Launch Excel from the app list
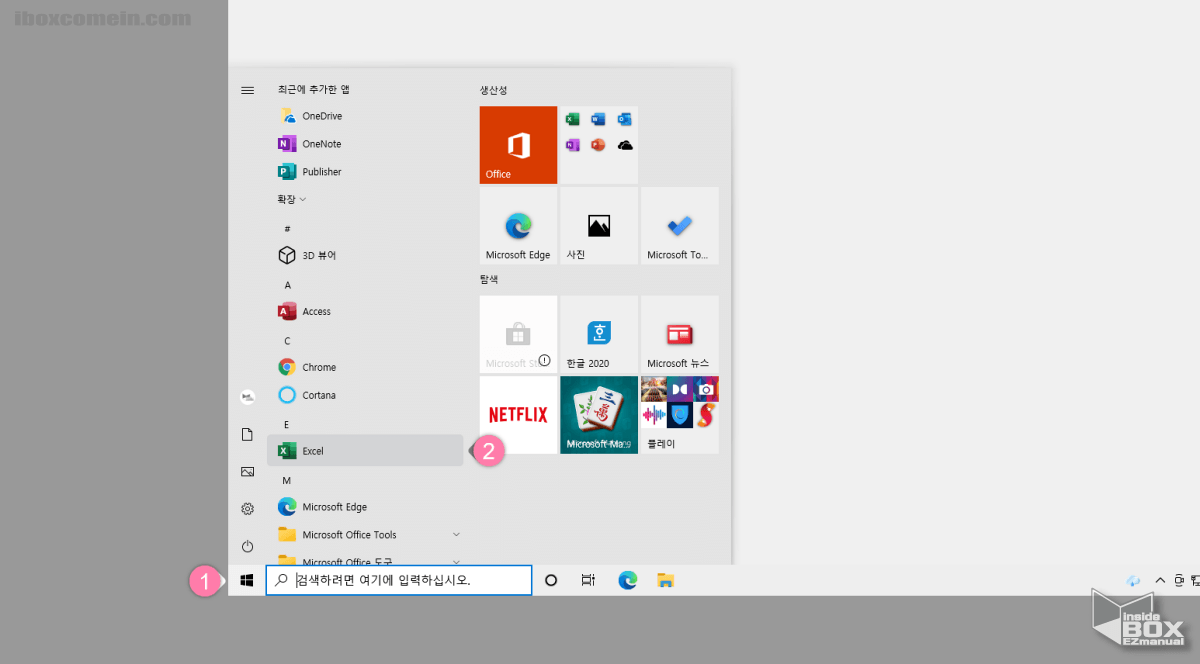 [311, 450]
